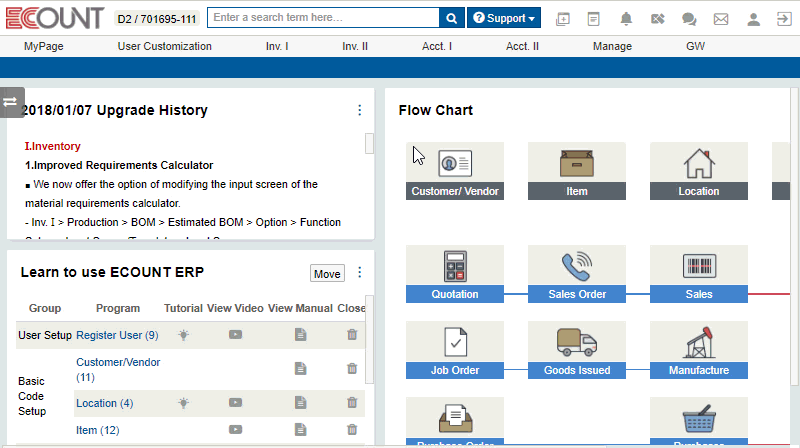This screenshot has height=448, width=800.
Task: View manual document for Item row
Action: point(301,430)
